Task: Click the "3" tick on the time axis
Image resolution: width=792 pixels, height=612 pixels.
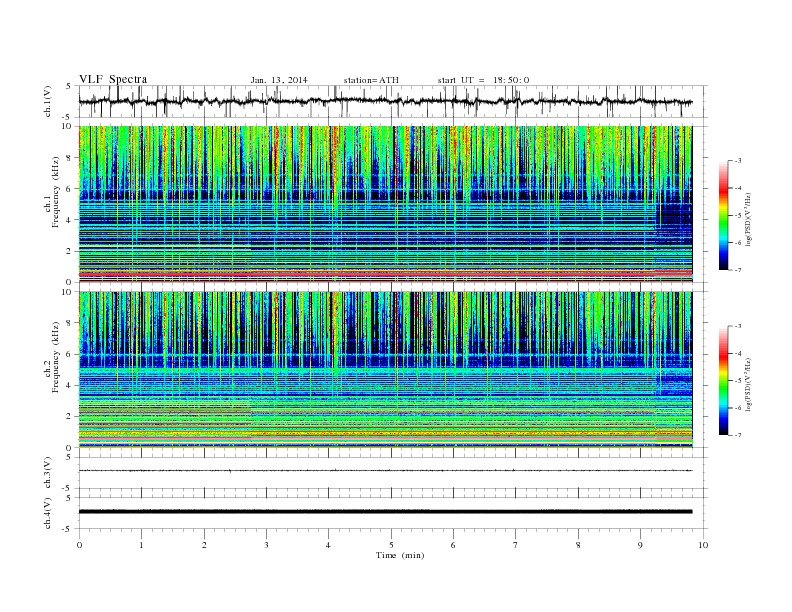Action: (x=266, y=545)
